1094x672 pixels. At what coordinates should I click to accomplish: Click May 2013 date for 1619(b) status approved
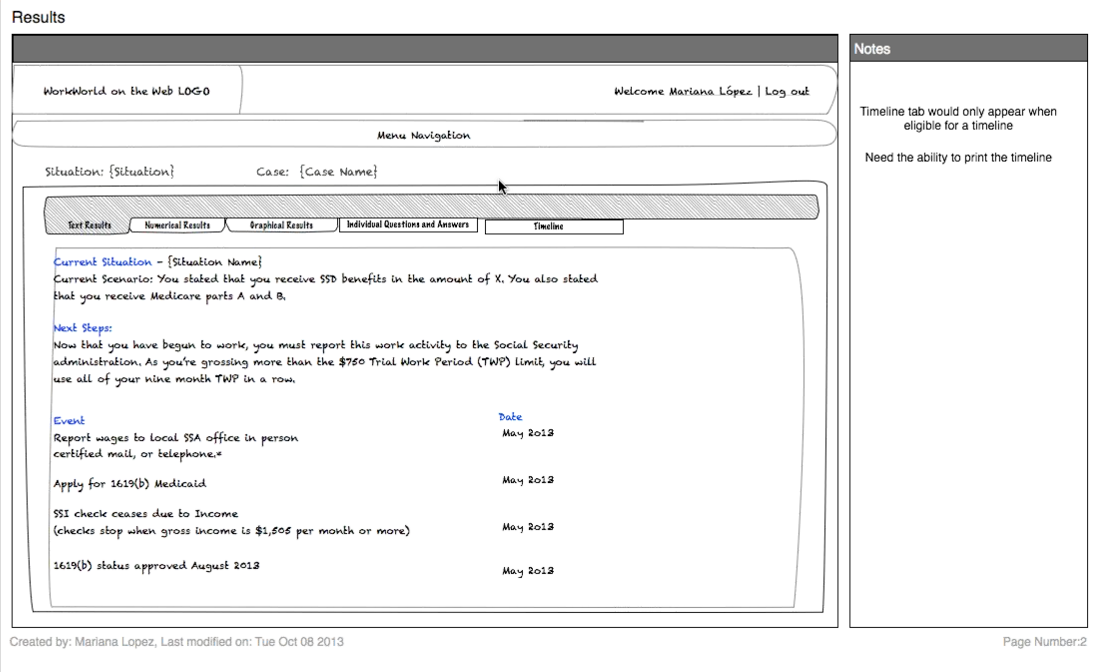tap(528, 570)
